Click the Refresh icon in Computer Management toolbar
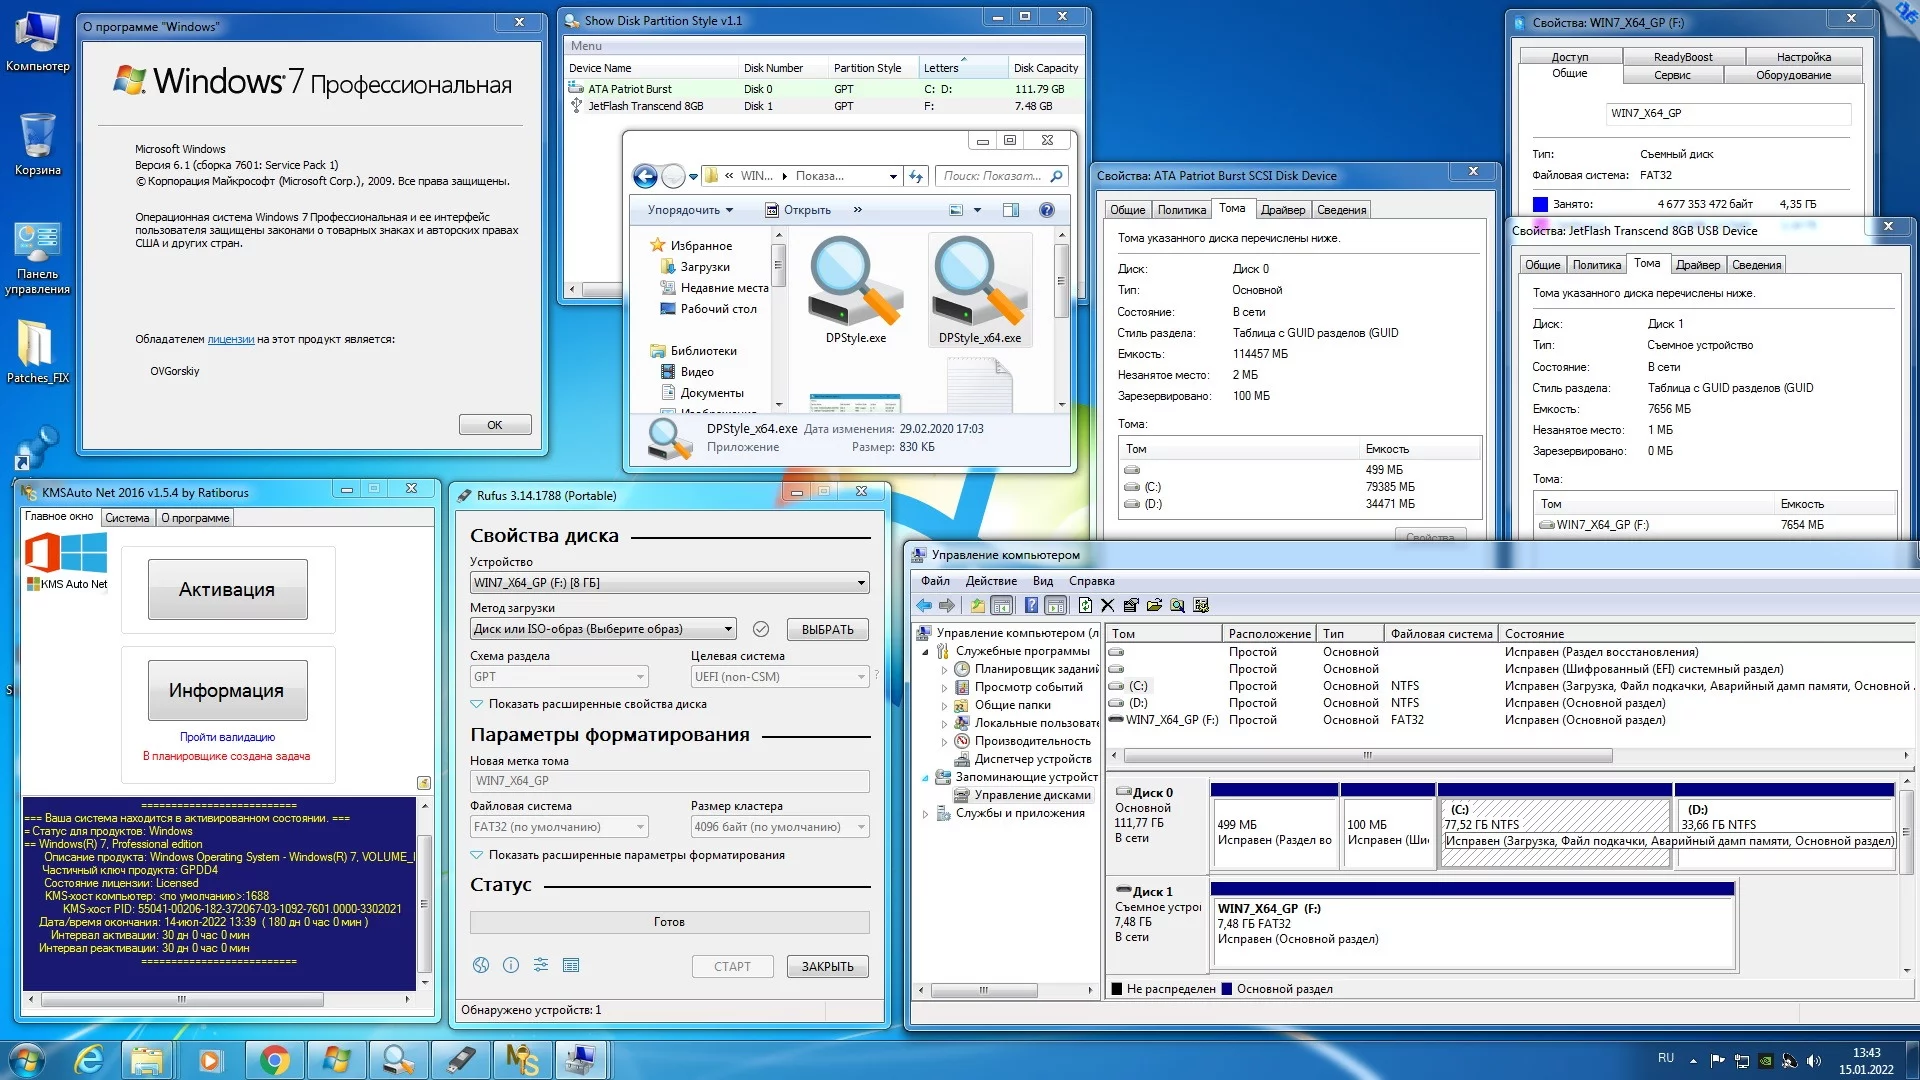The width and height of the screenshot is (1920, 1080). pos(1085,605)
